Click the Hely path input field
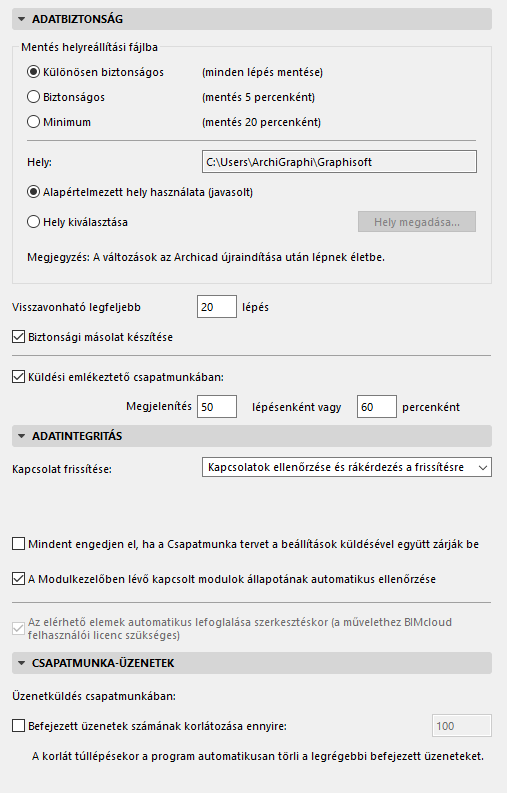Viewport: 507px width, 793px height. [339, 162]
